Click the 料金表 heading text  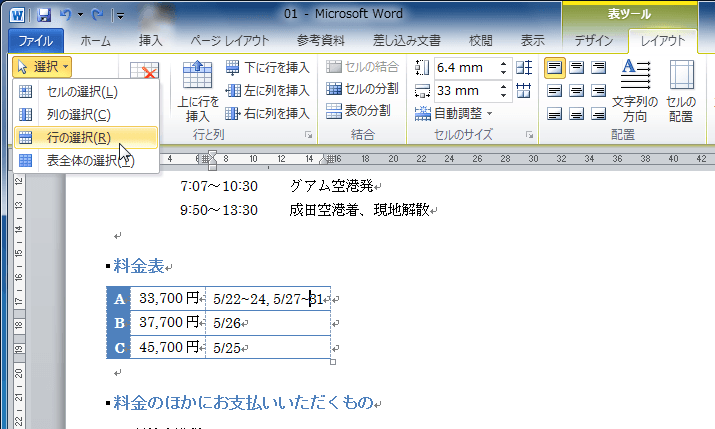click(139, 266)
